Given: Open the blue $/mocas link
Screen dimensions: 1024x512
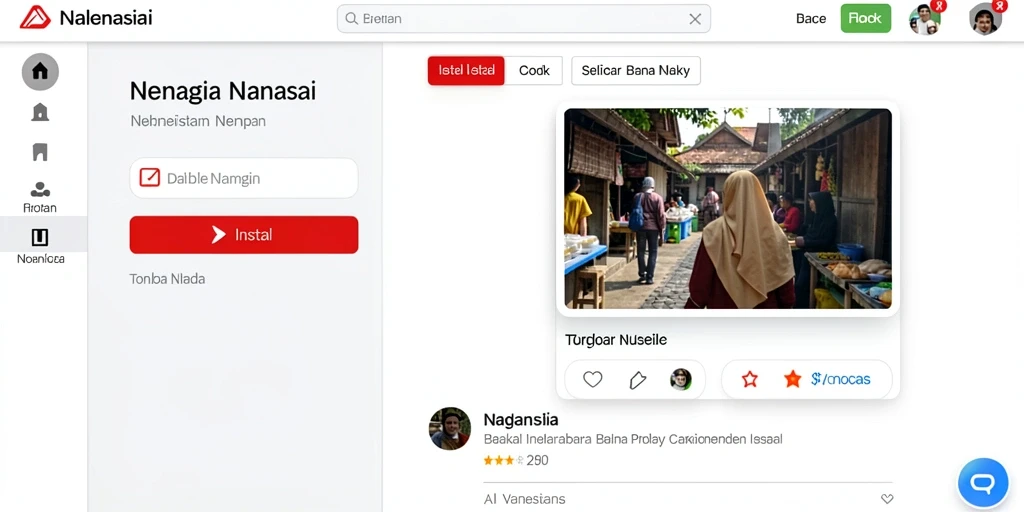Looking at the screenshot, I should point(840,379).
